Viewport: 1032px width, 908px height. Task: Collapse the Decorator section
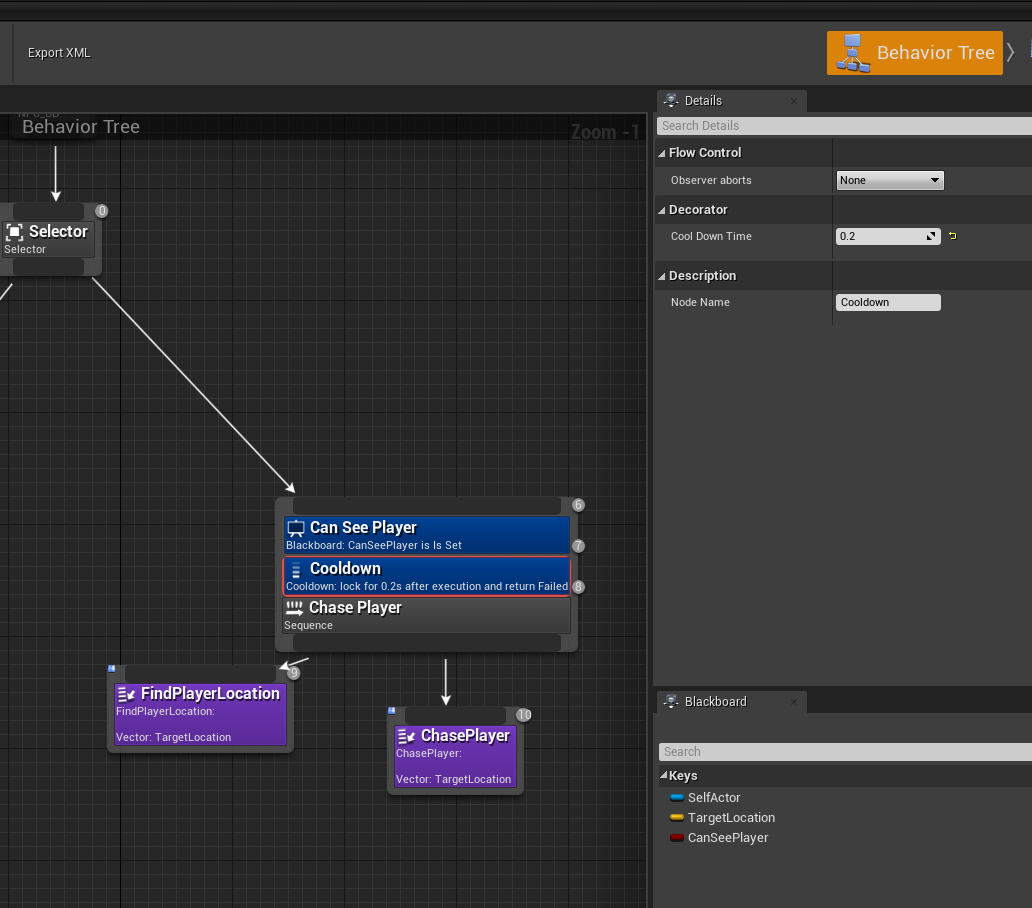[661, 211]
